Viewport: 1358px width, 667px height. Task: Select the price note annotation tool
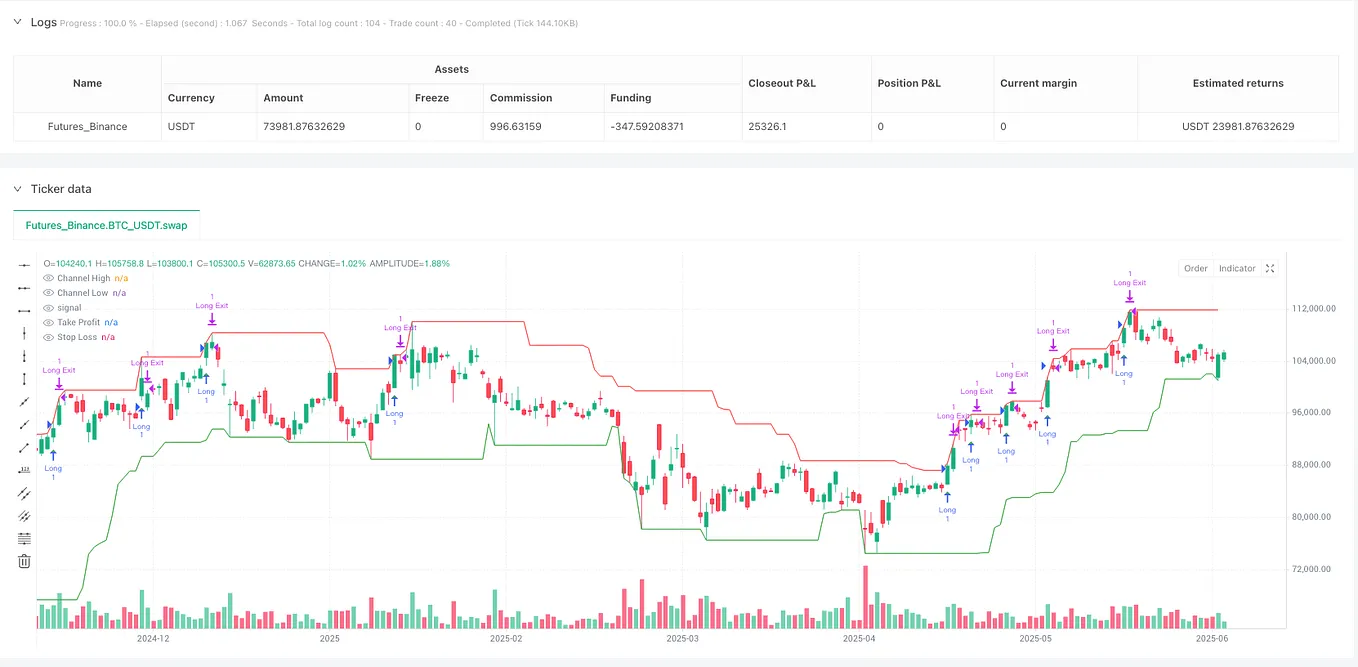[24, 470]
